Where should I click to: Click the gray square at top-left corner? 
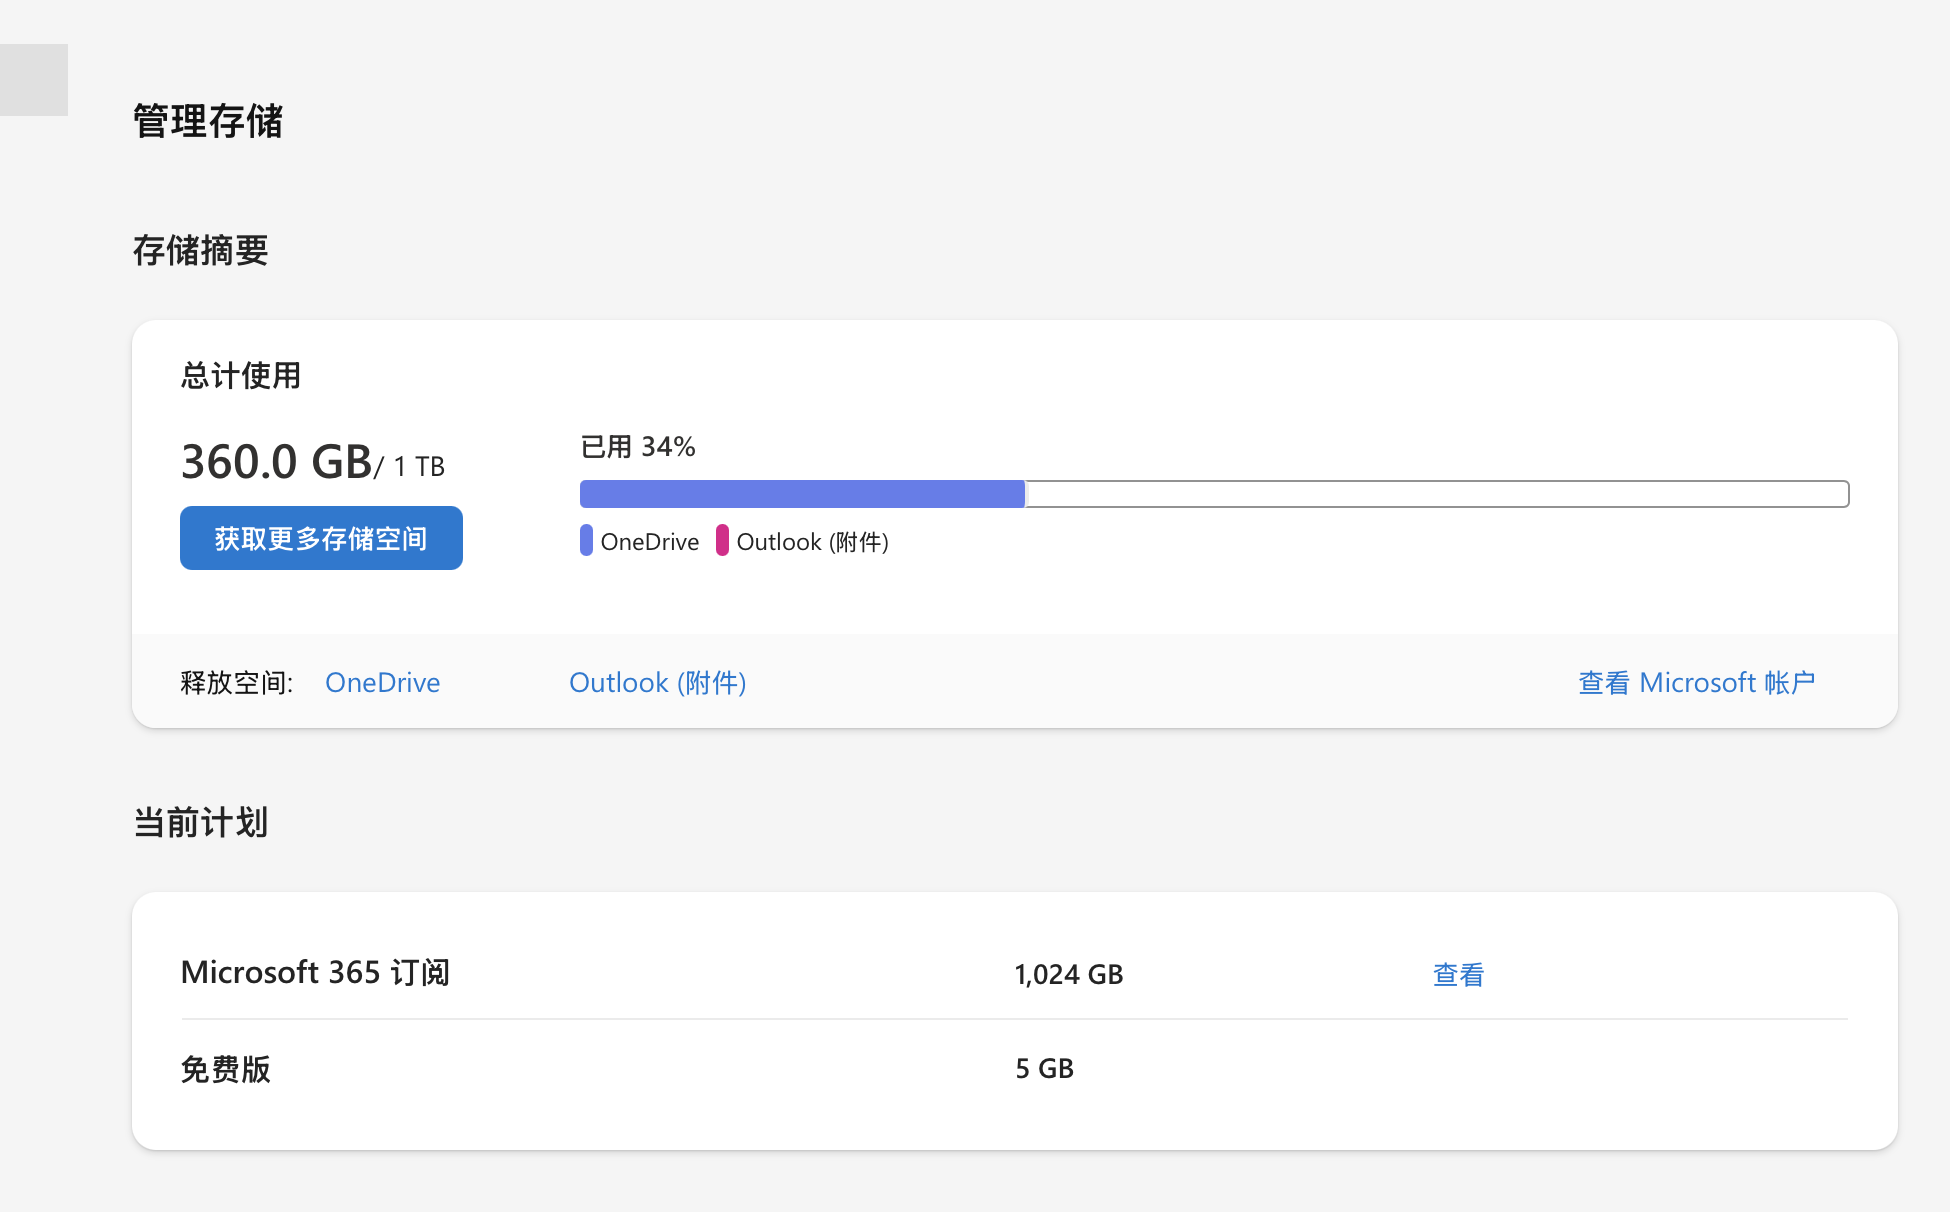click(33, 79)
